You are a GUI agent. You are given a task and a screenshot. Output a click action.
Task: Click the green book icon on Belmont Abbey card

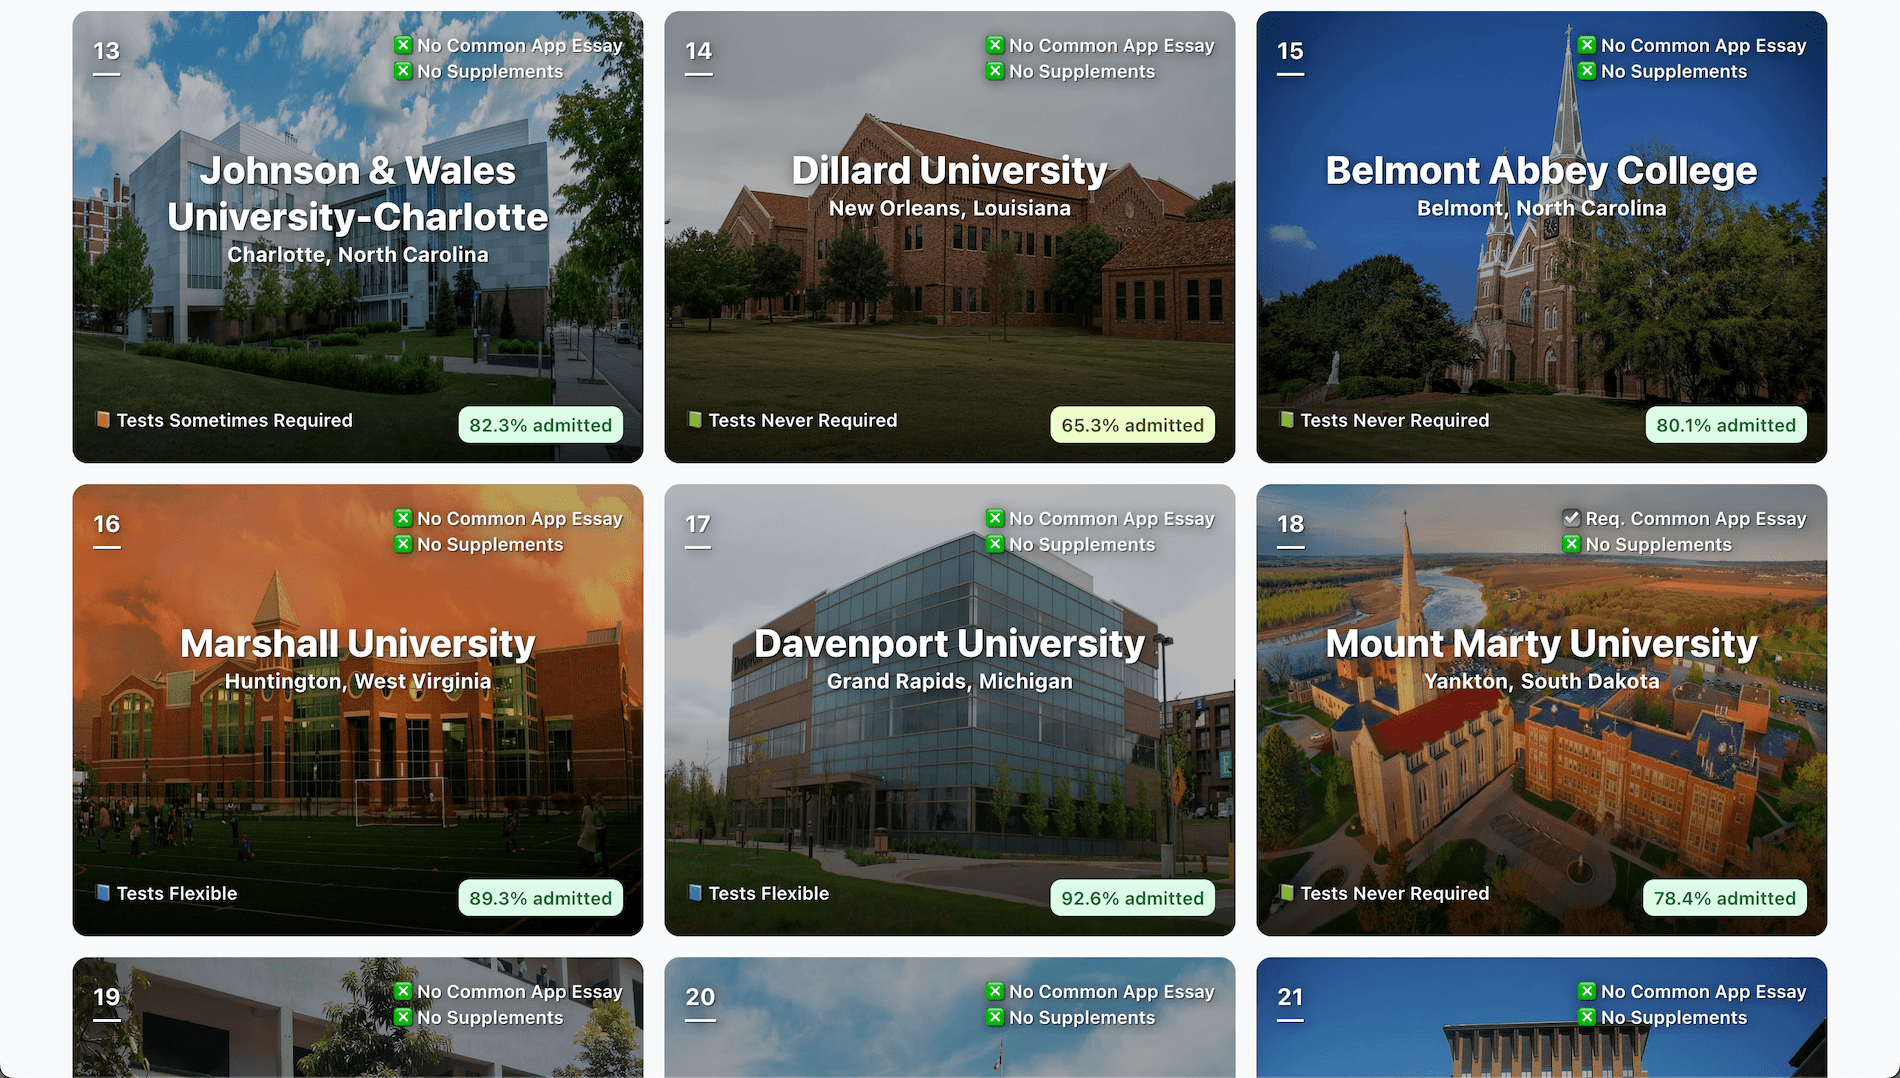[x=1287, y=420]
